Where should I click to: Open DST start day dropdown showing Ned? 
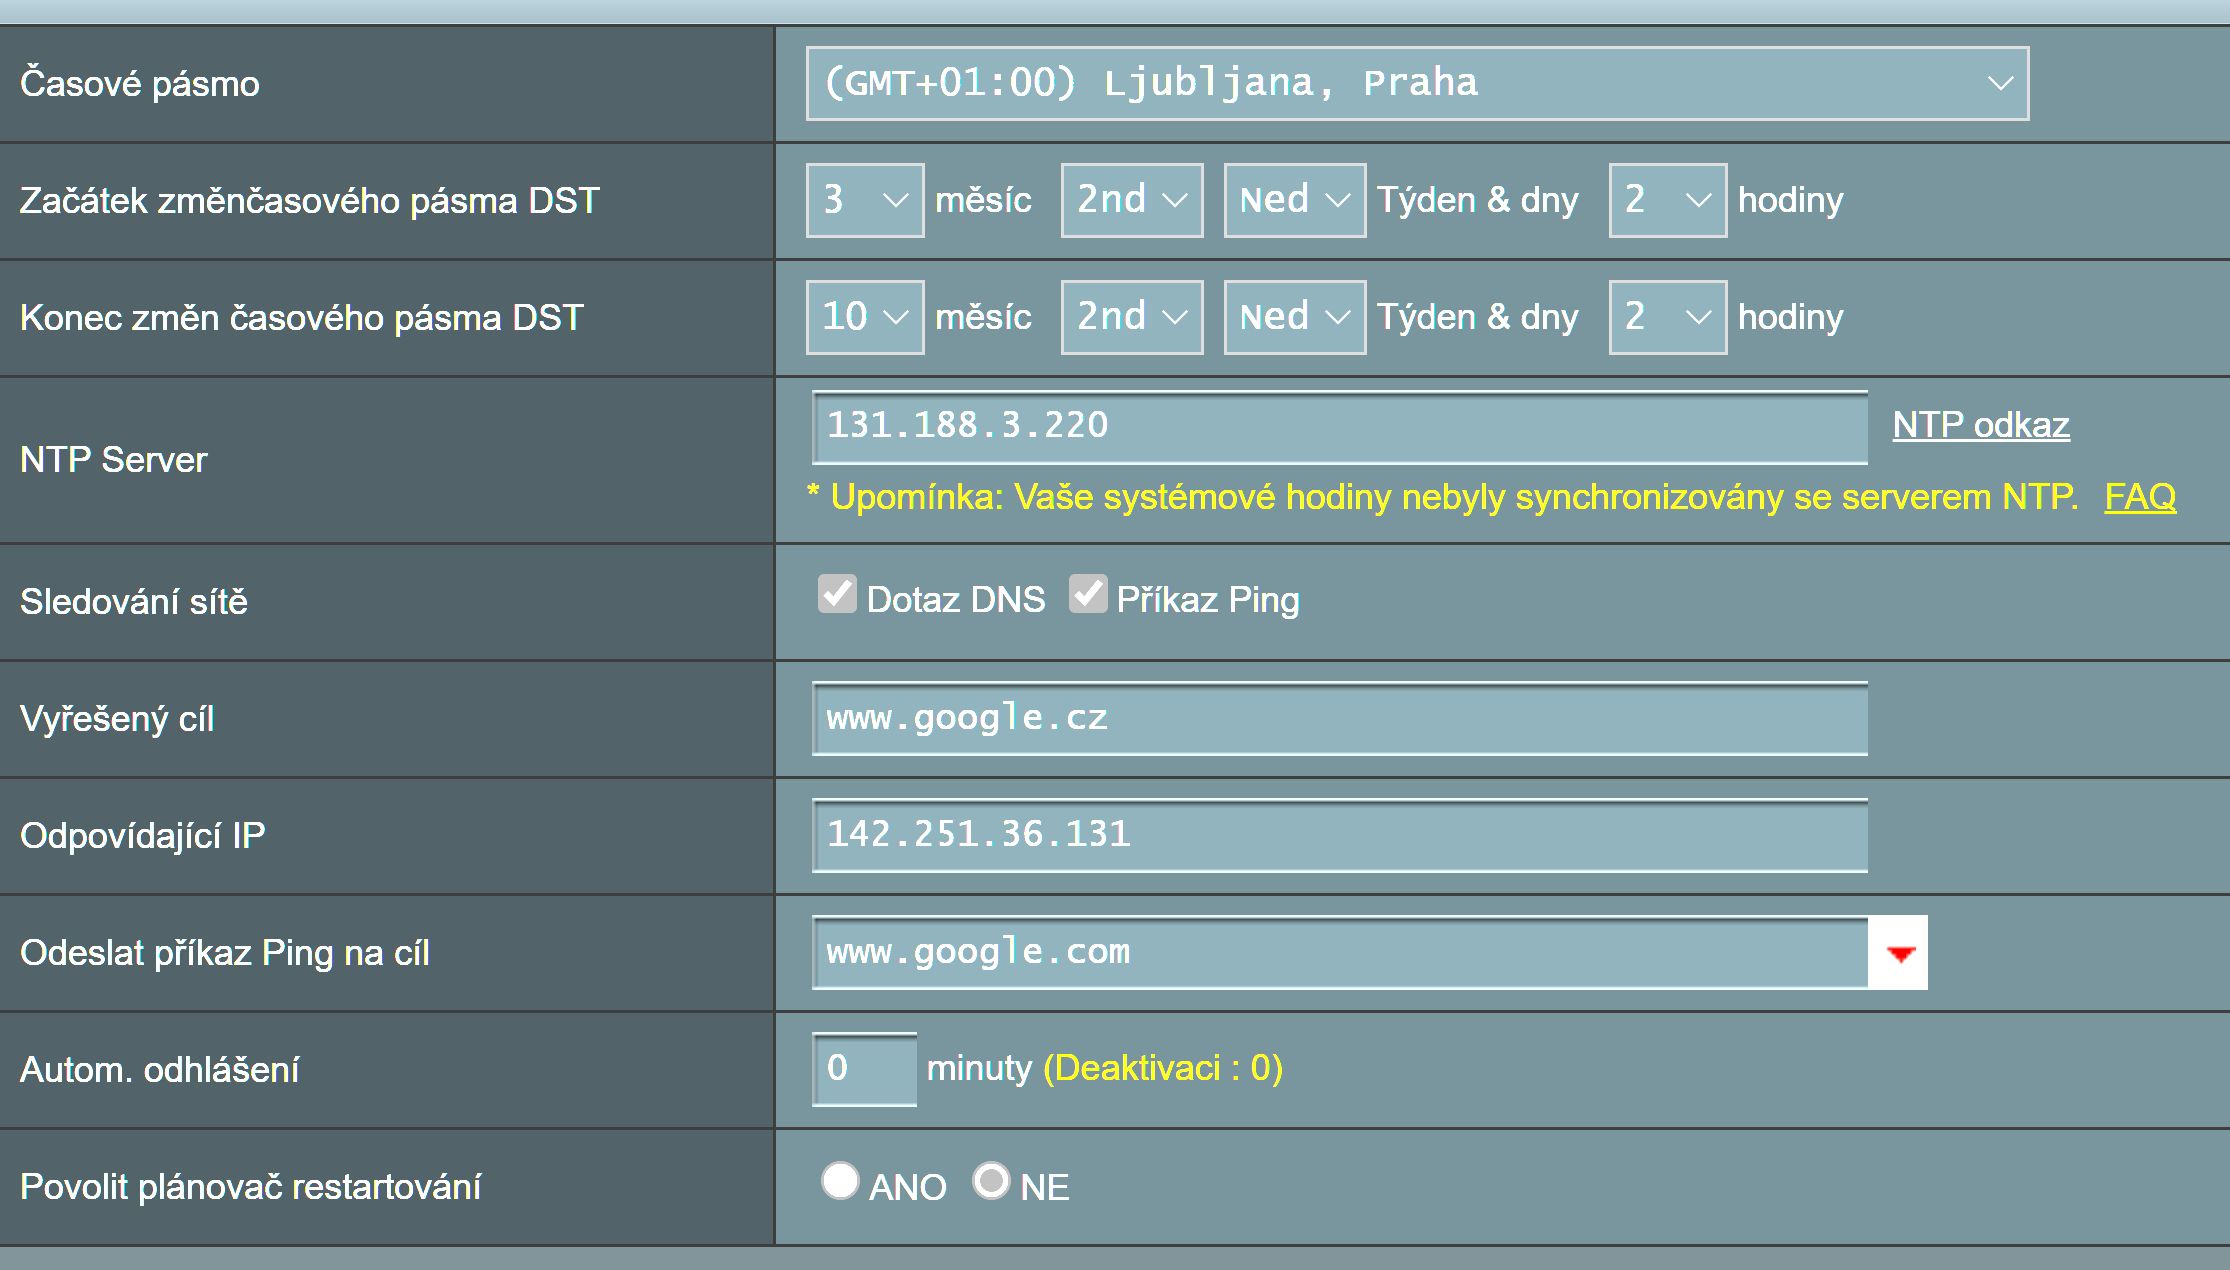click(1294, 200)
